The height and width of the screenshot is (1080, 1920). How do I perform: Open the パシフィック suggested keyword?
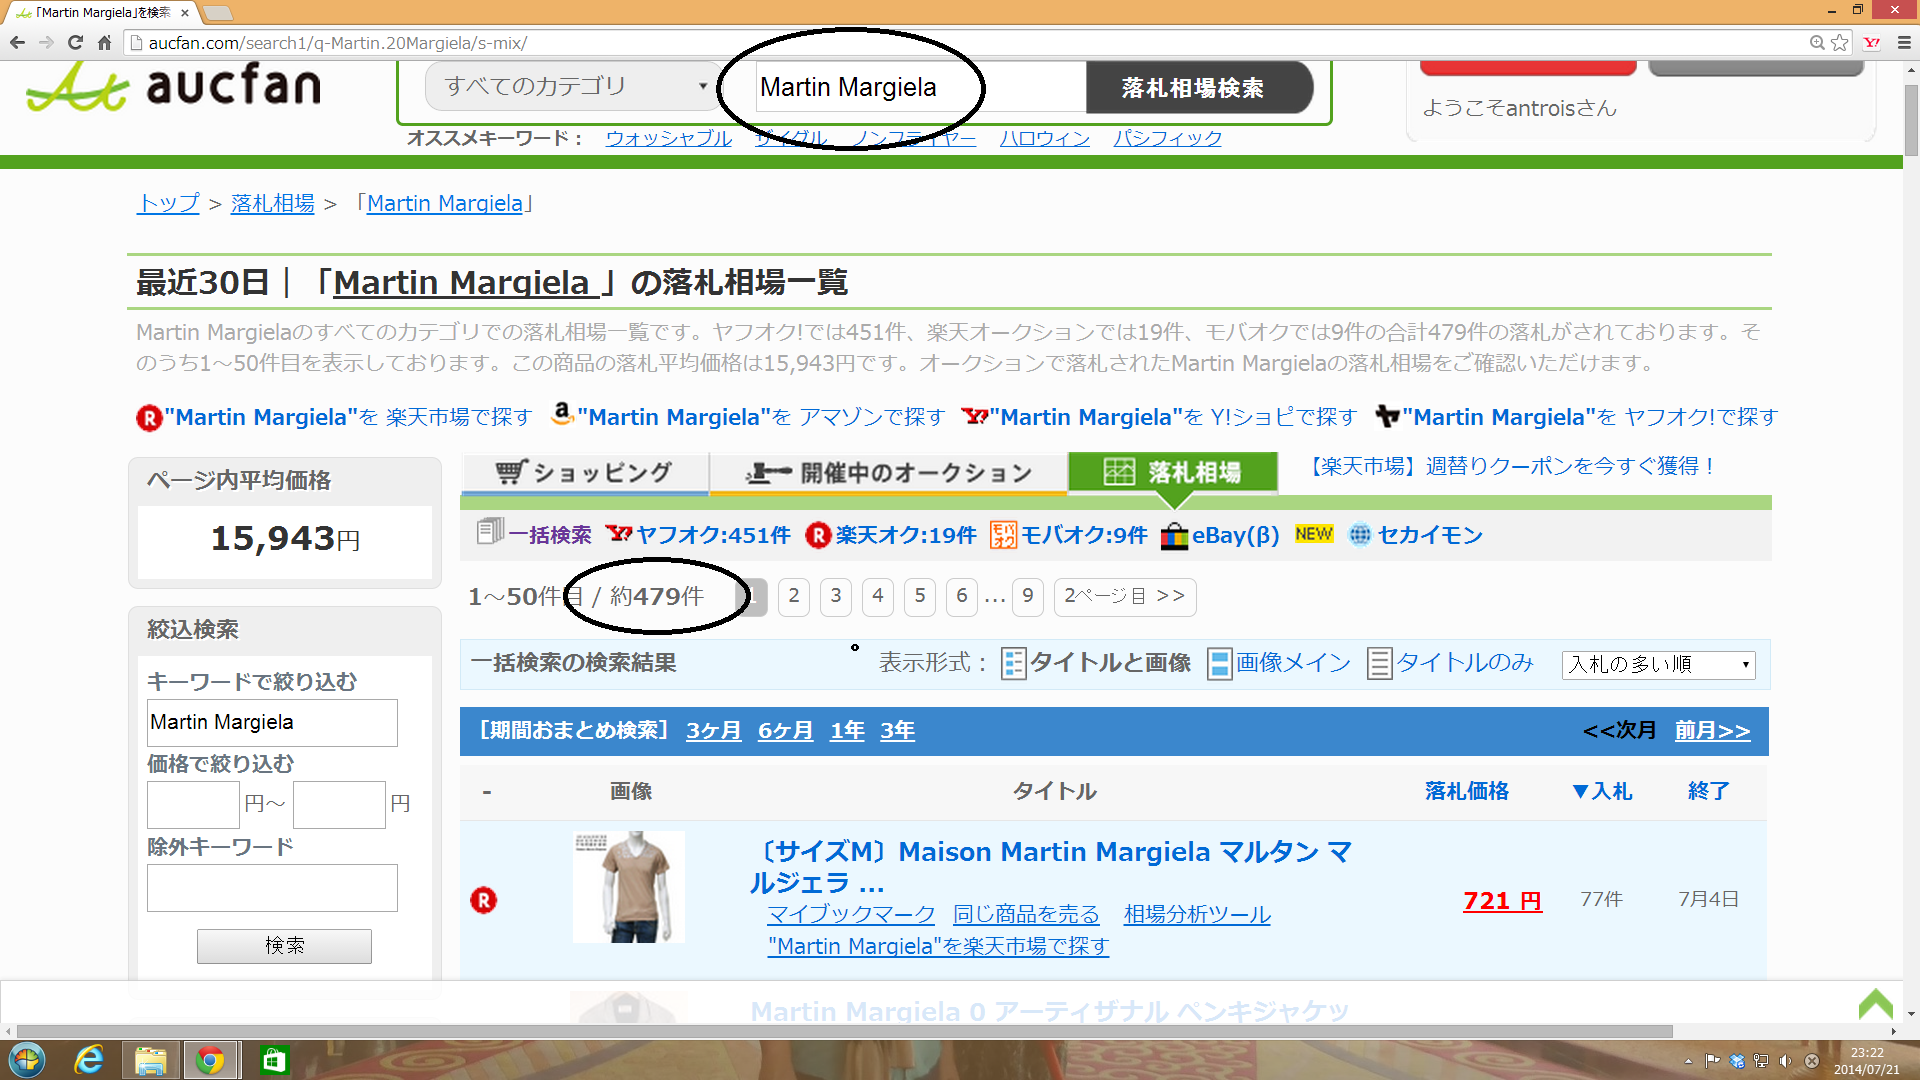[1168, 138]
